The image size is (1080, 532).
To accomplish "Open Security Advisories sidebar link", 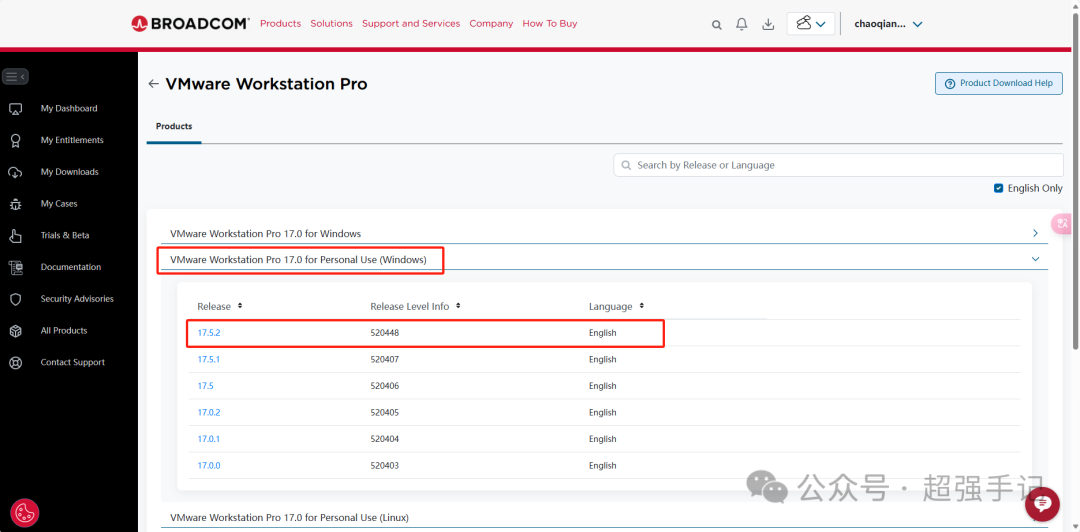I will 77,299.
